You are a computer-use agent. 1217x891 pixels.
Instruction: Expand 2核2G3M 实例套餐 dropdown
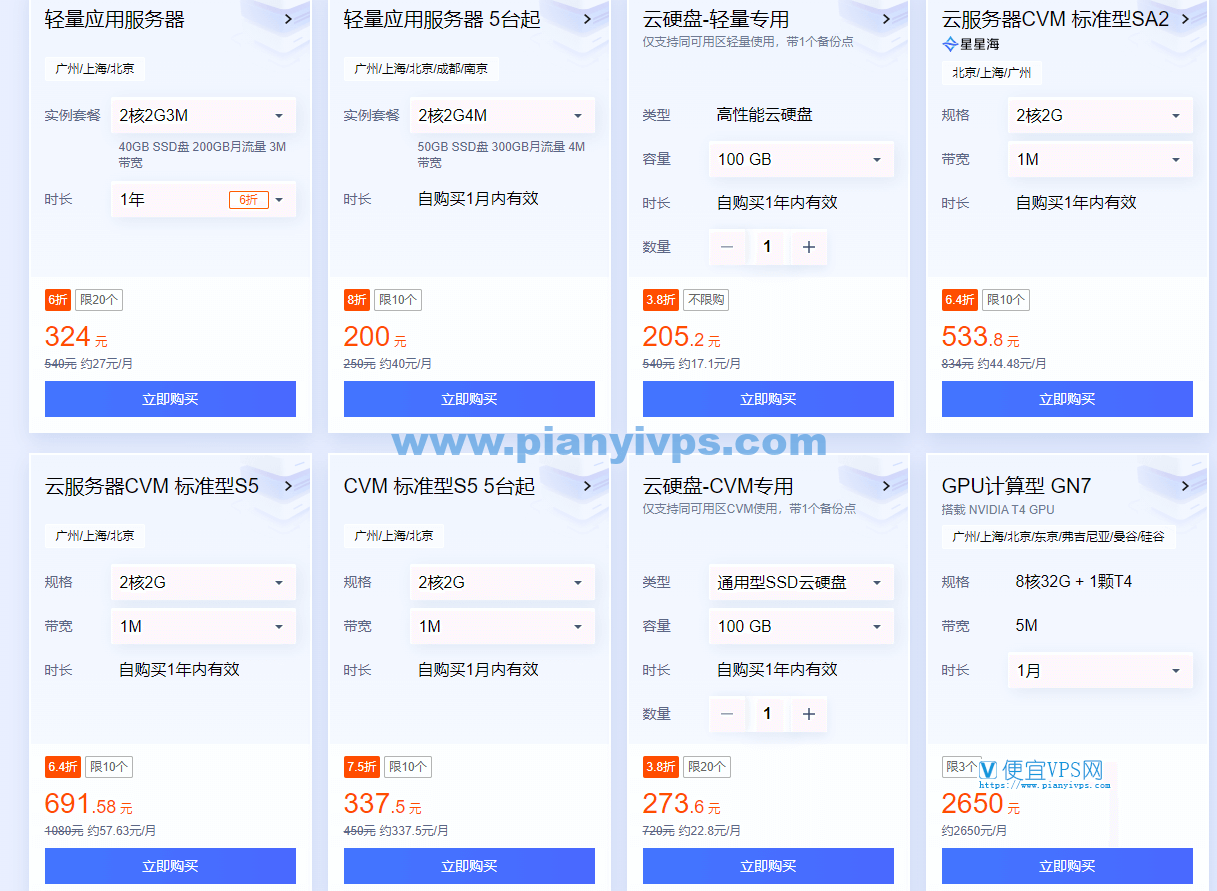pyautogui.click(x=203, y=115)
